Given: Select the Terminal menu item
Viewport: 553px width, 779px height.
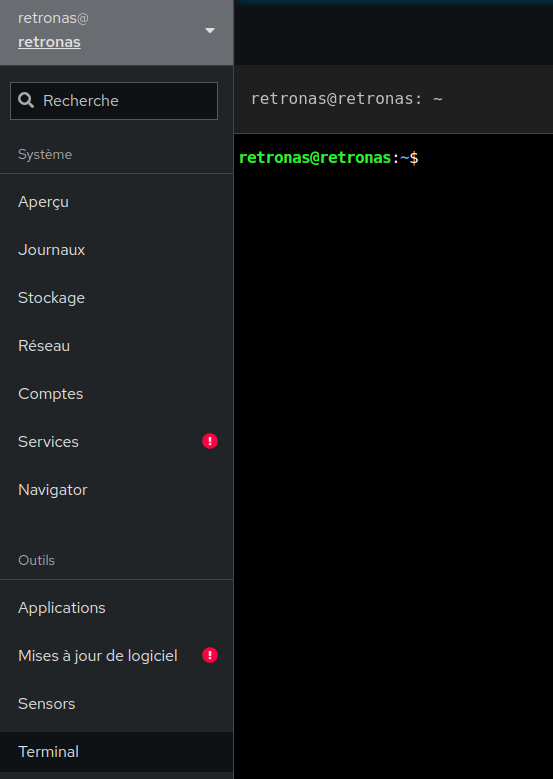Looking at the screenshot, I should pos(116,752).
